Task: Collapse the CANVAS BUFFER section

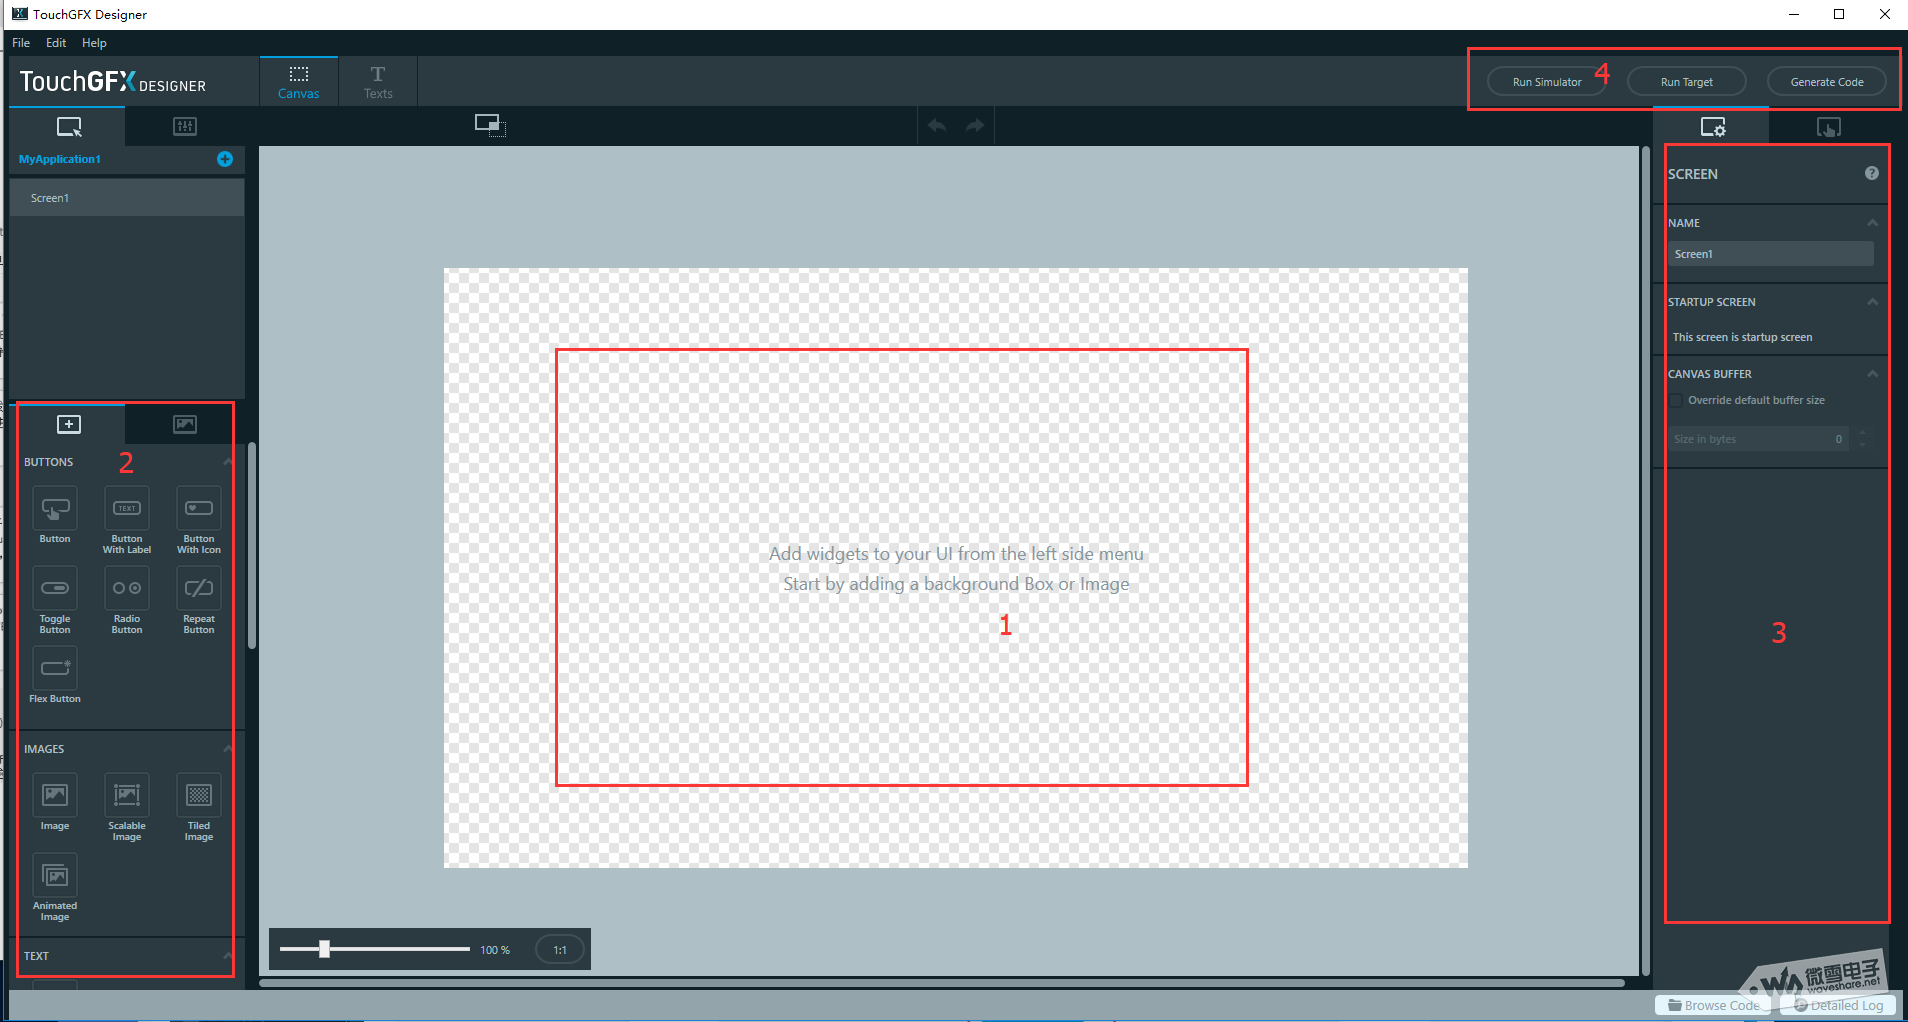Action: [x=1872, y=374]
